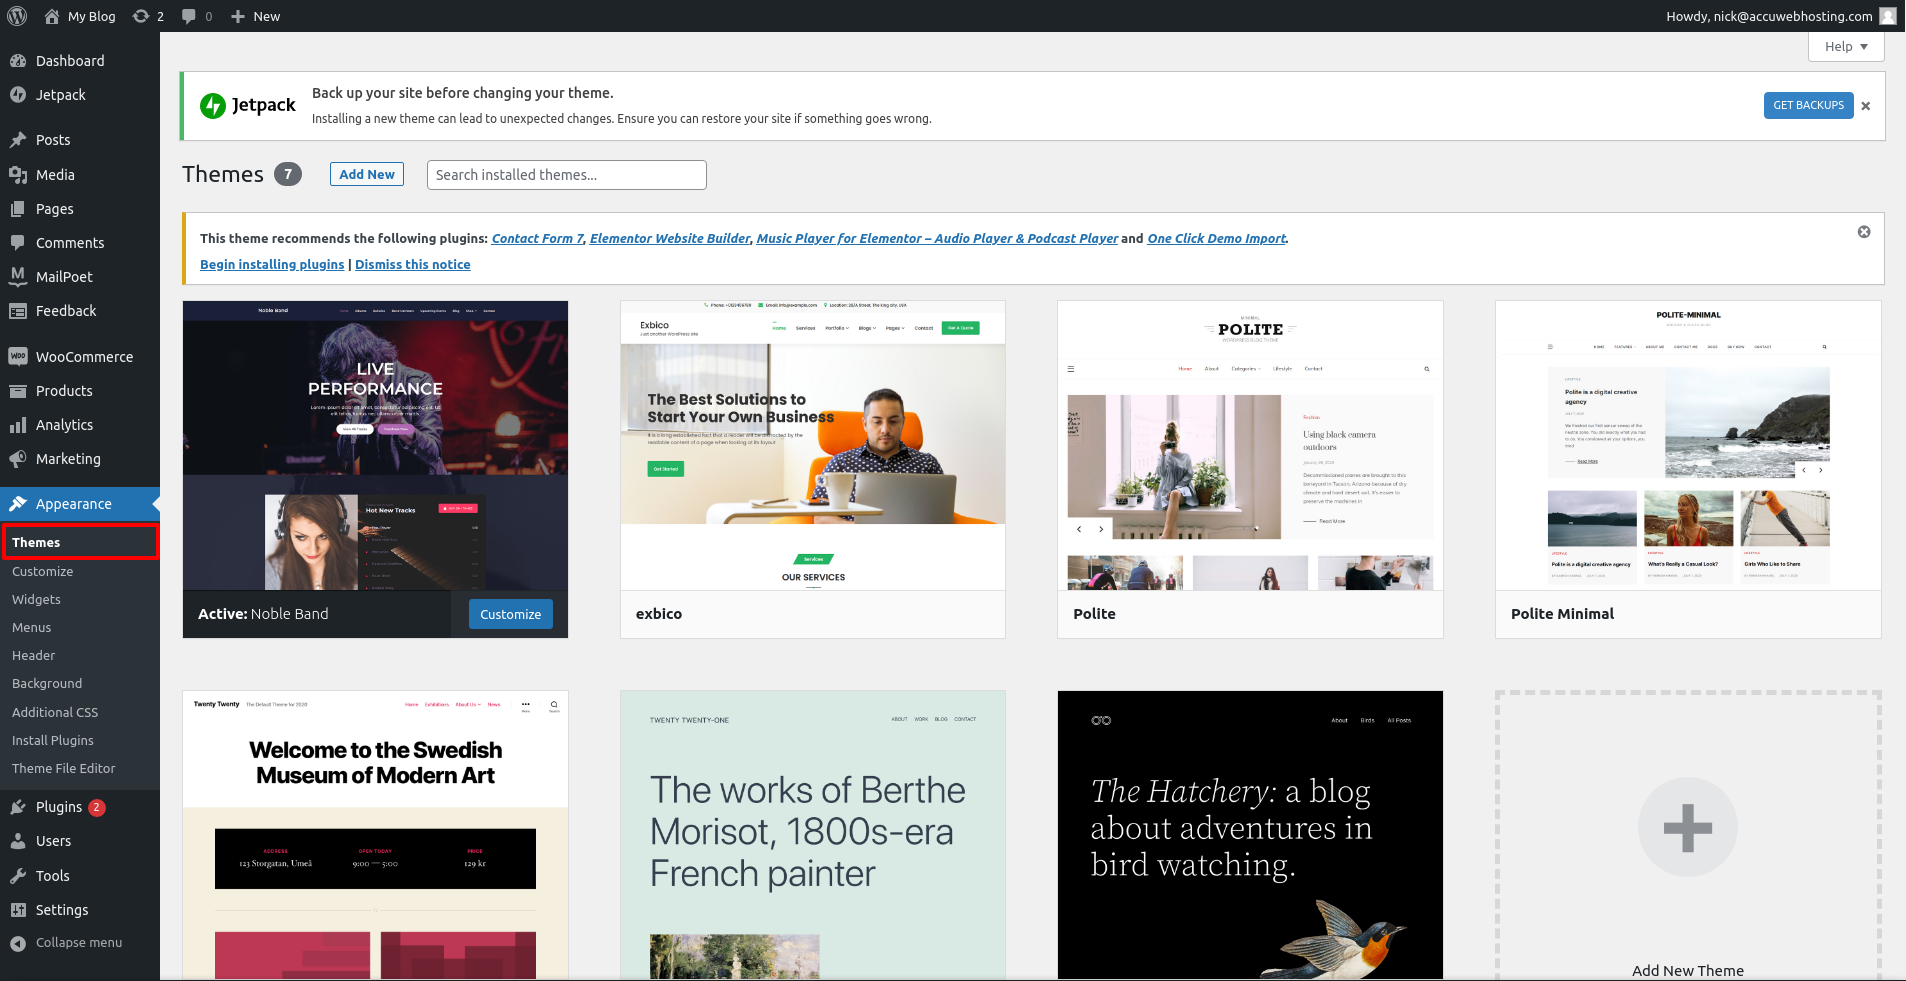This screenshot has width=1906, height=981.
Task: Click the Jetpack sidebar icon
Action: 18,95
